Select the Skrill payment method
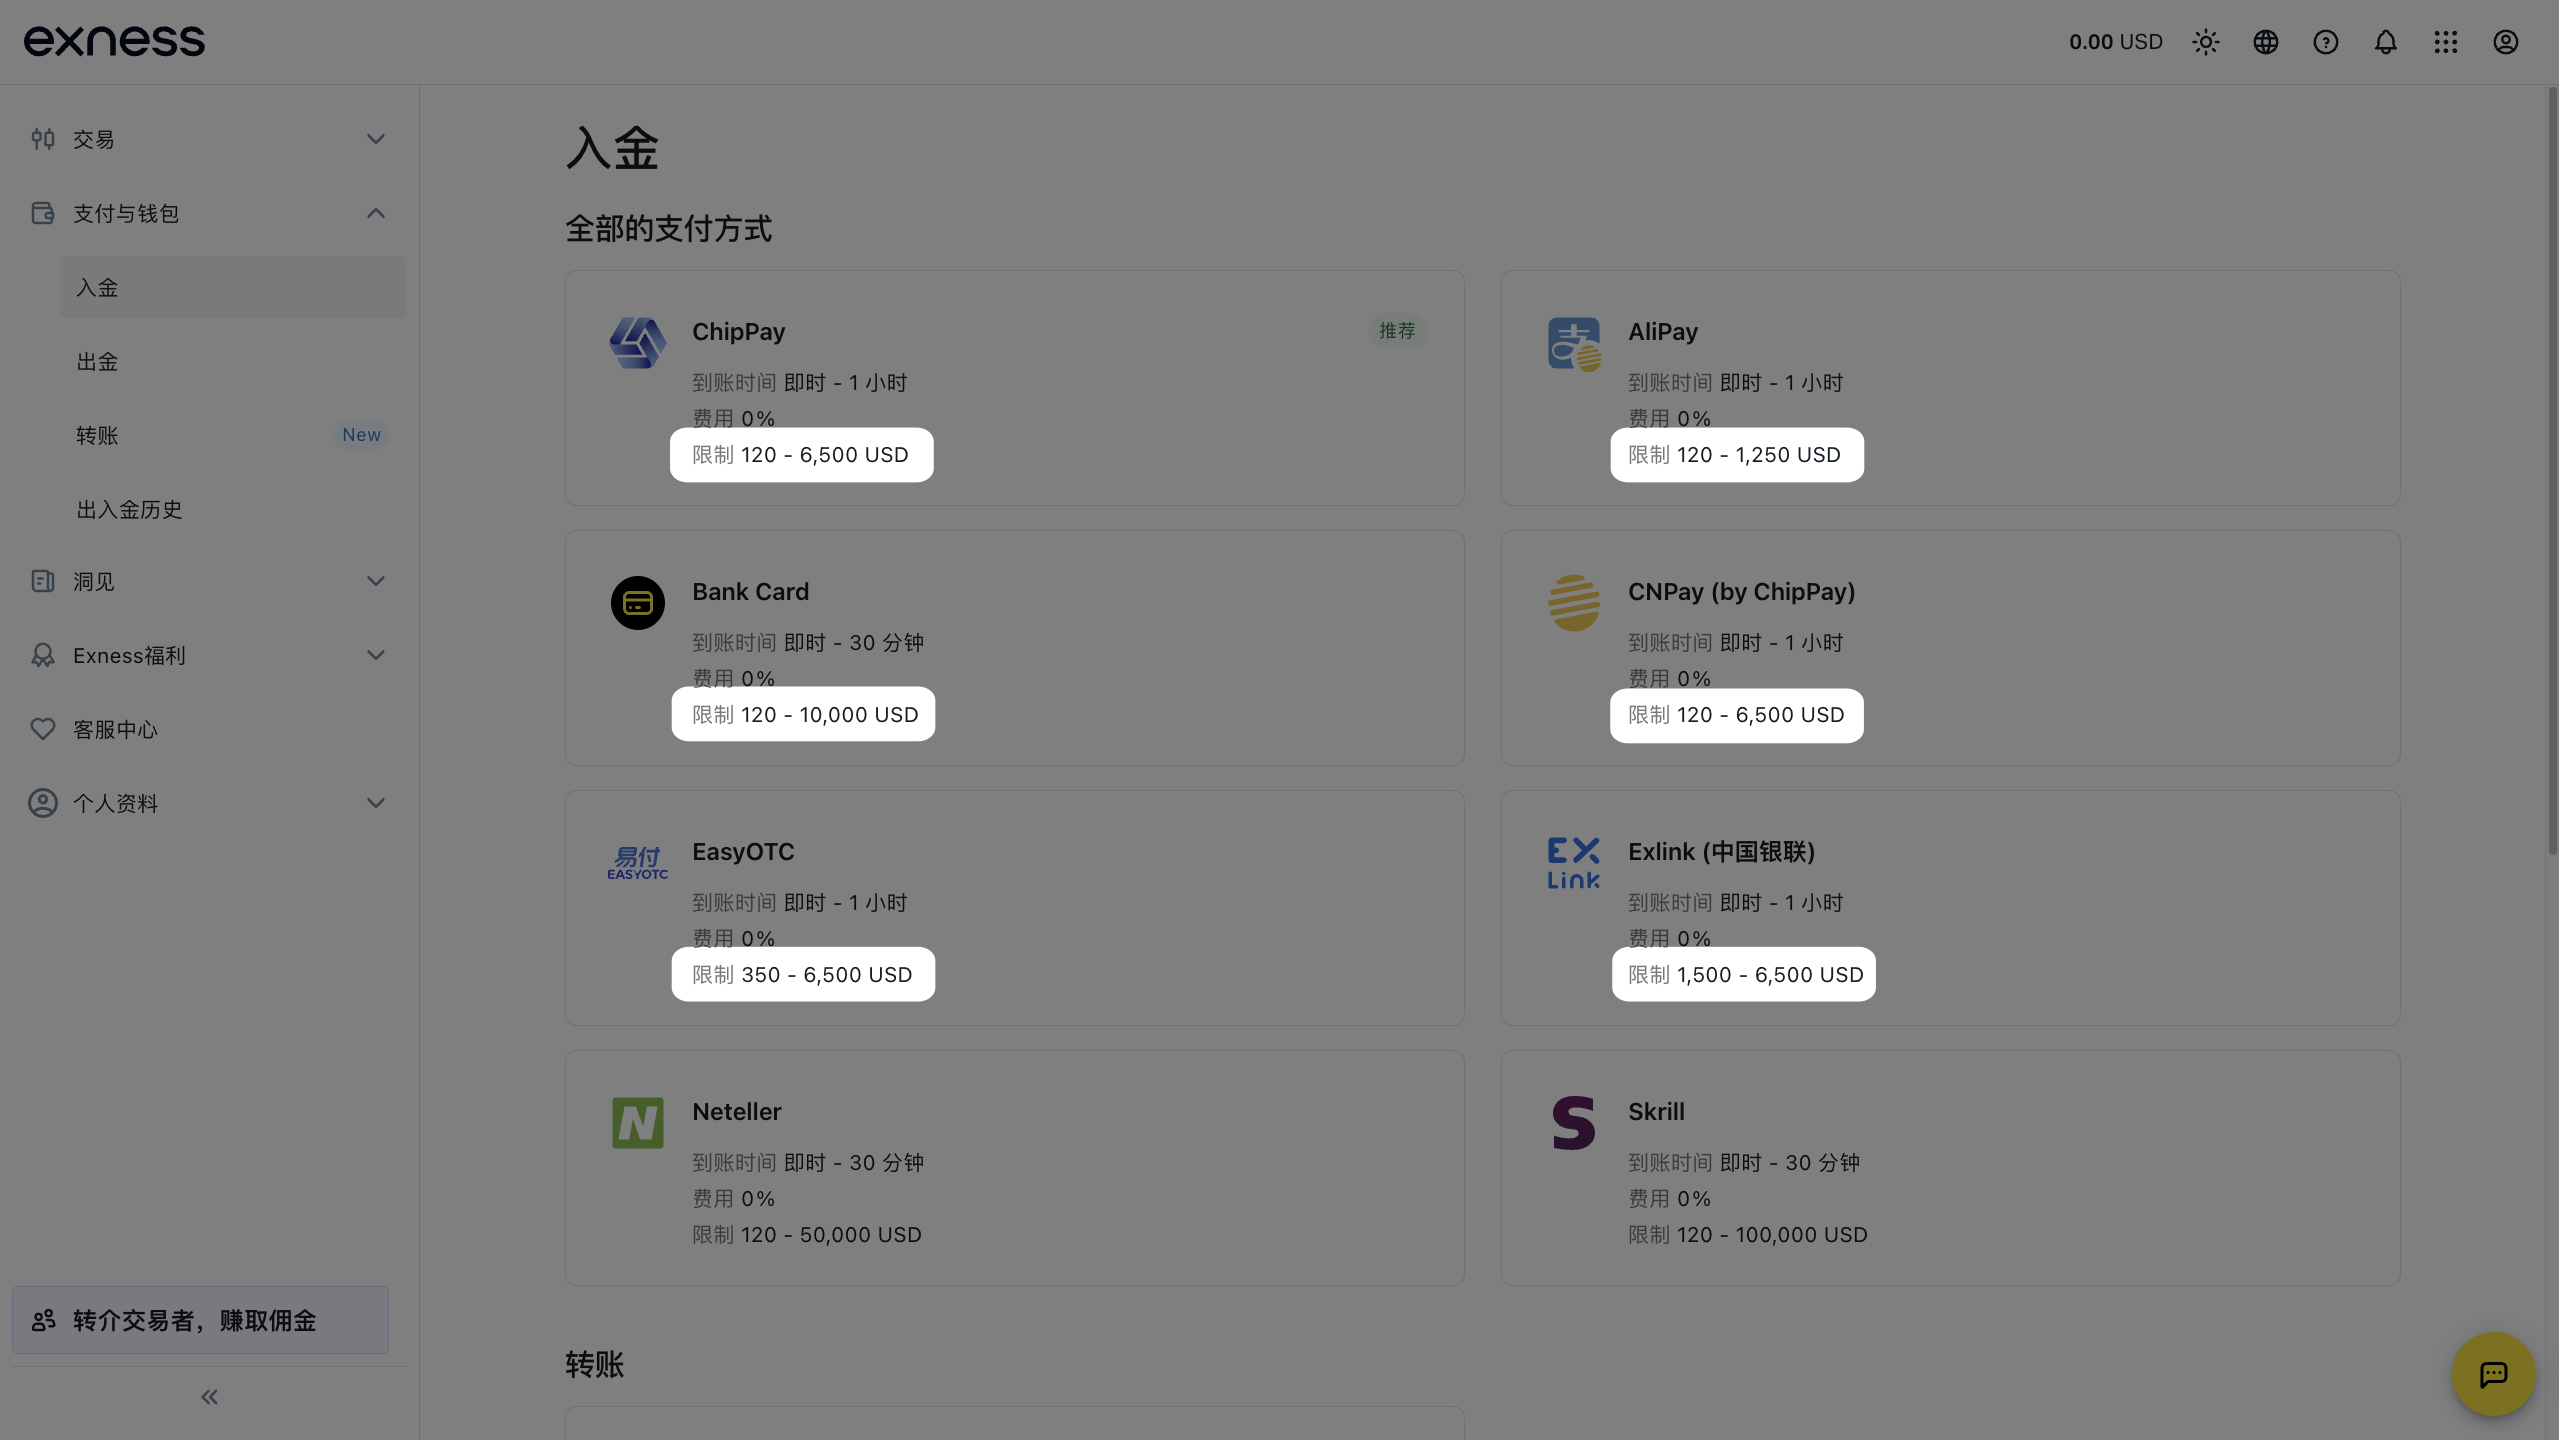 coord(1951,1168)
